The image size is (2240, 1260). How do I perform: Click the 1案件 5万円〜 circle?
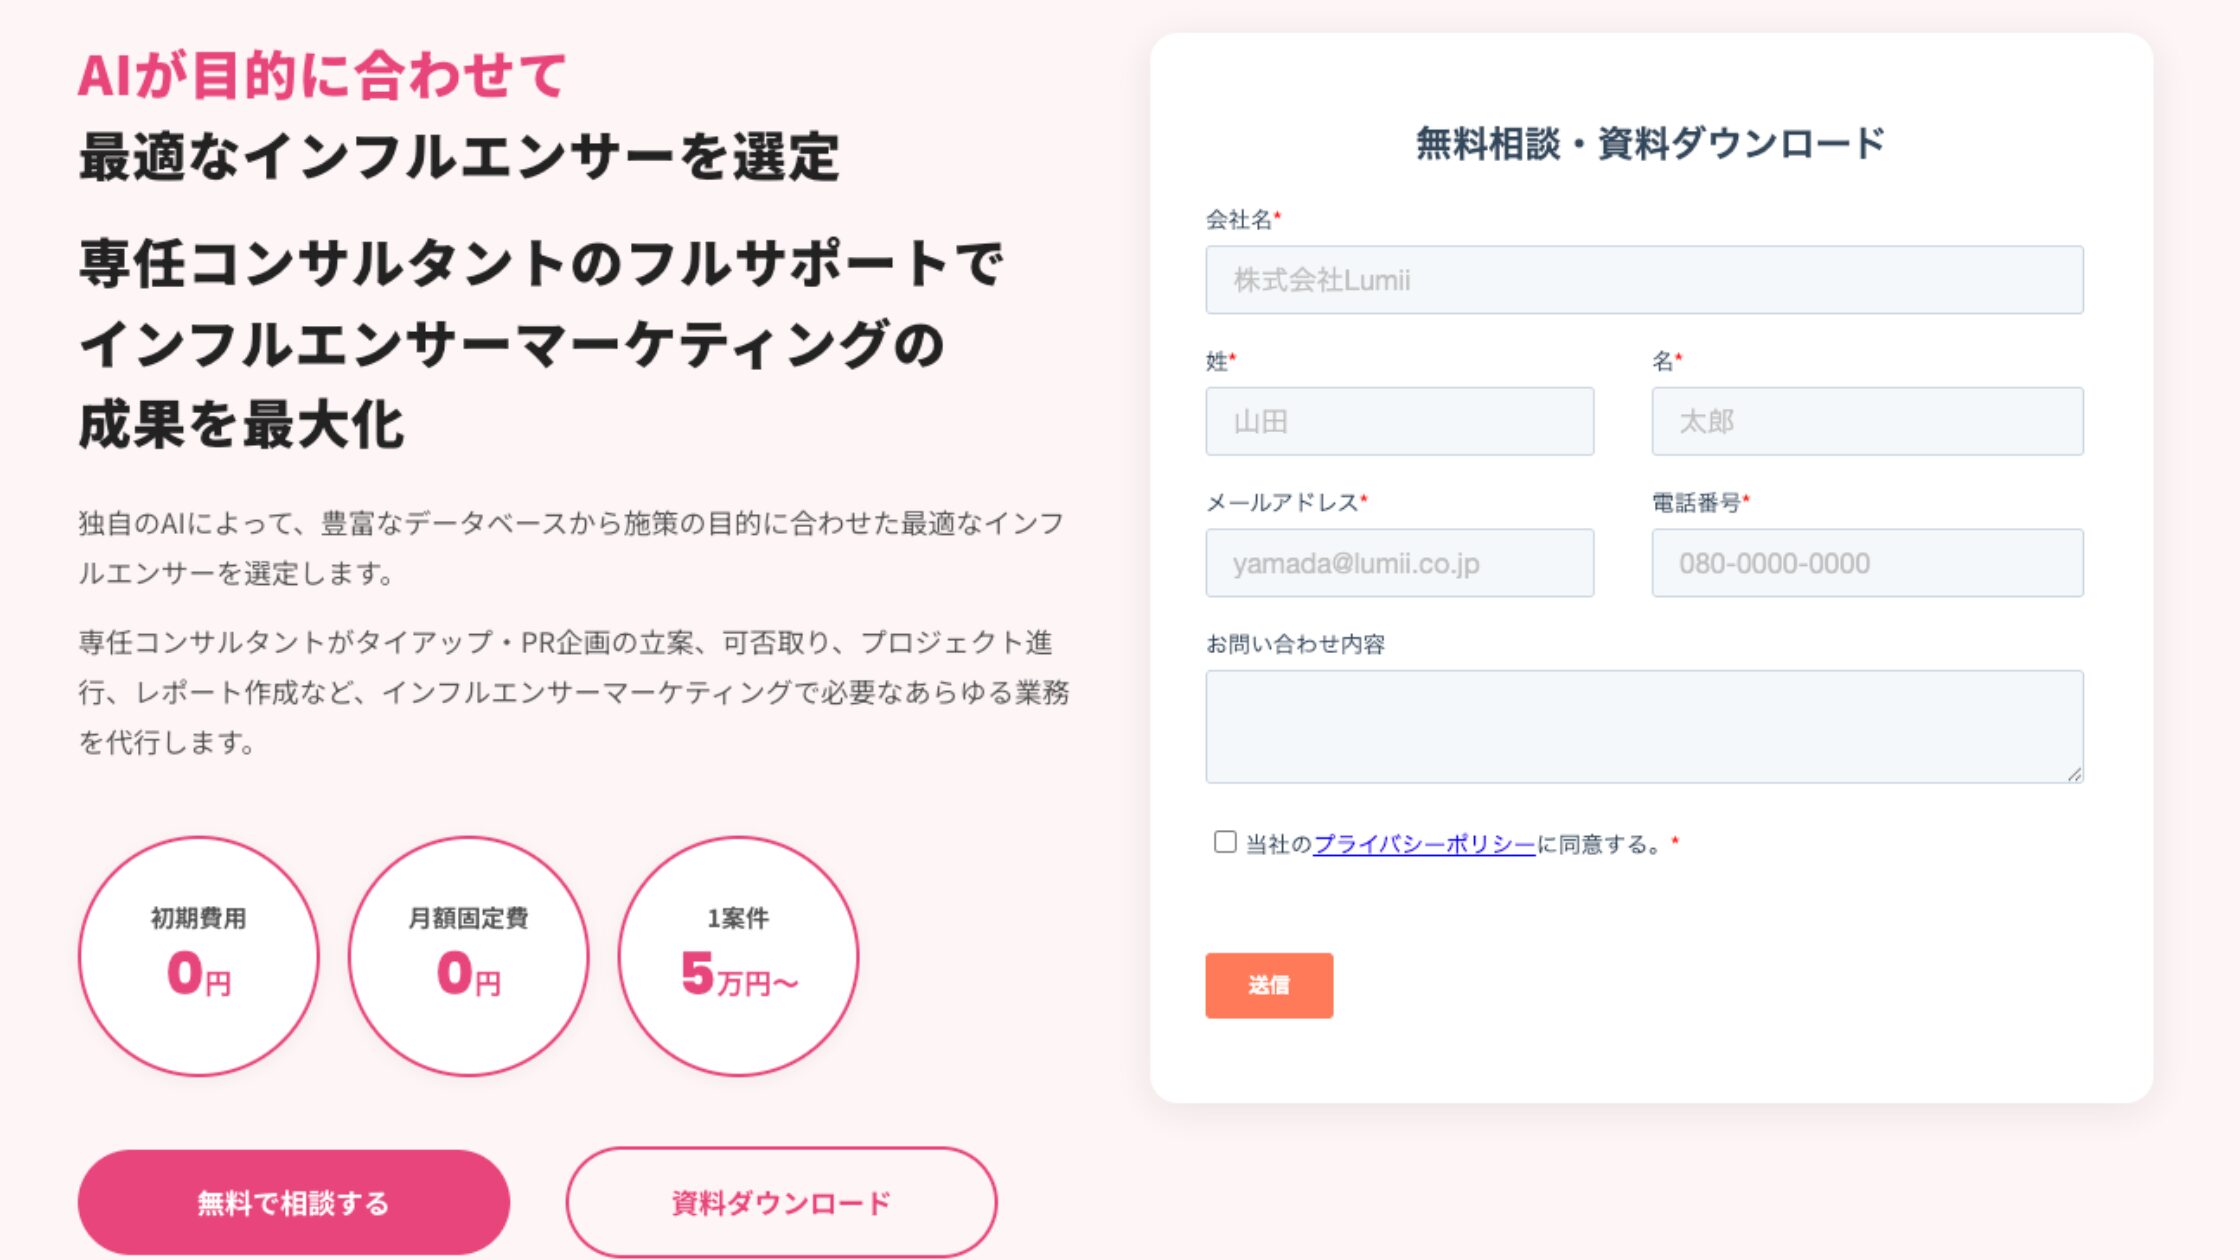point(739,957)
